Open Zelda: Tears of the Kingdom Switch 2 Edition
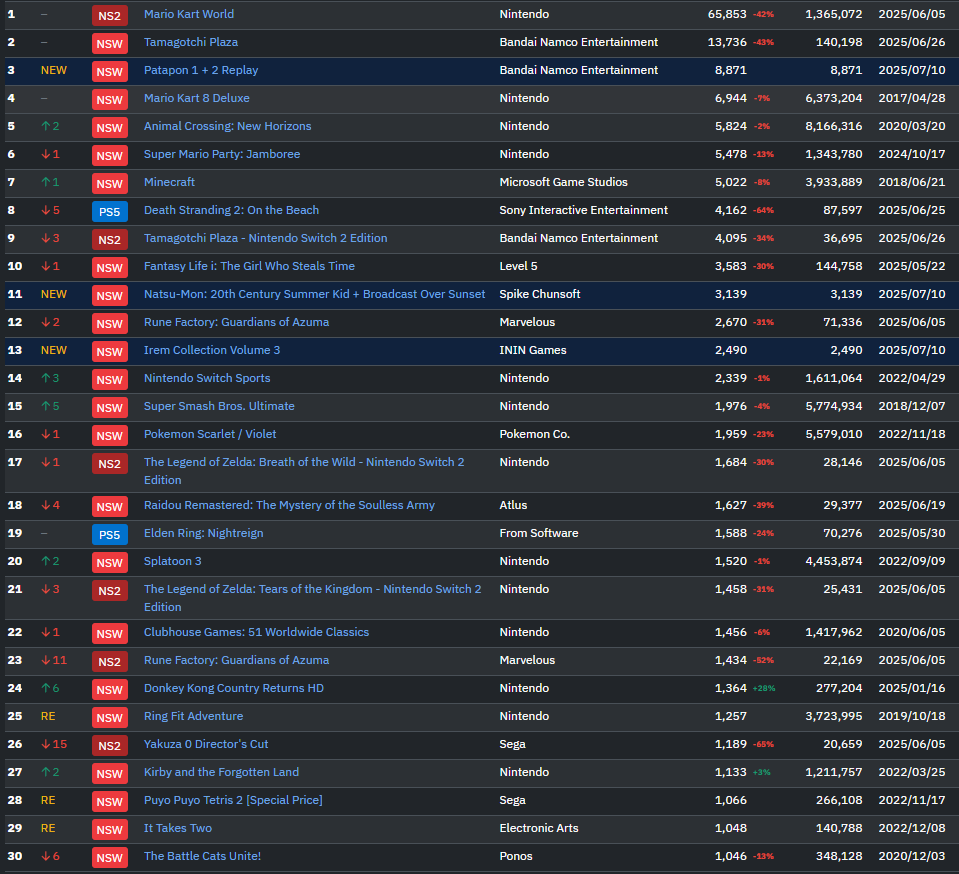Image resolution: width=959 pixels, height=874 pixels. point(313,598)
